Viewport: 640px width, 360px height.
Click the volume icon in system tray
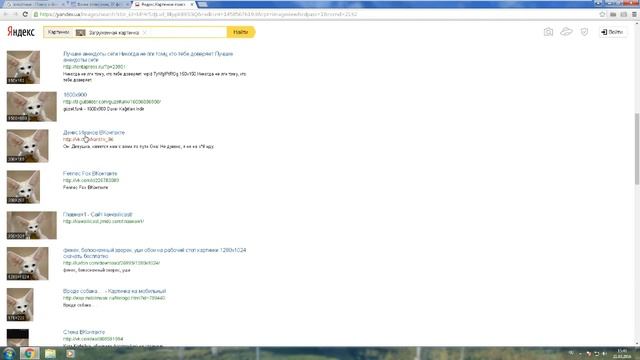[x=604, y=353]
